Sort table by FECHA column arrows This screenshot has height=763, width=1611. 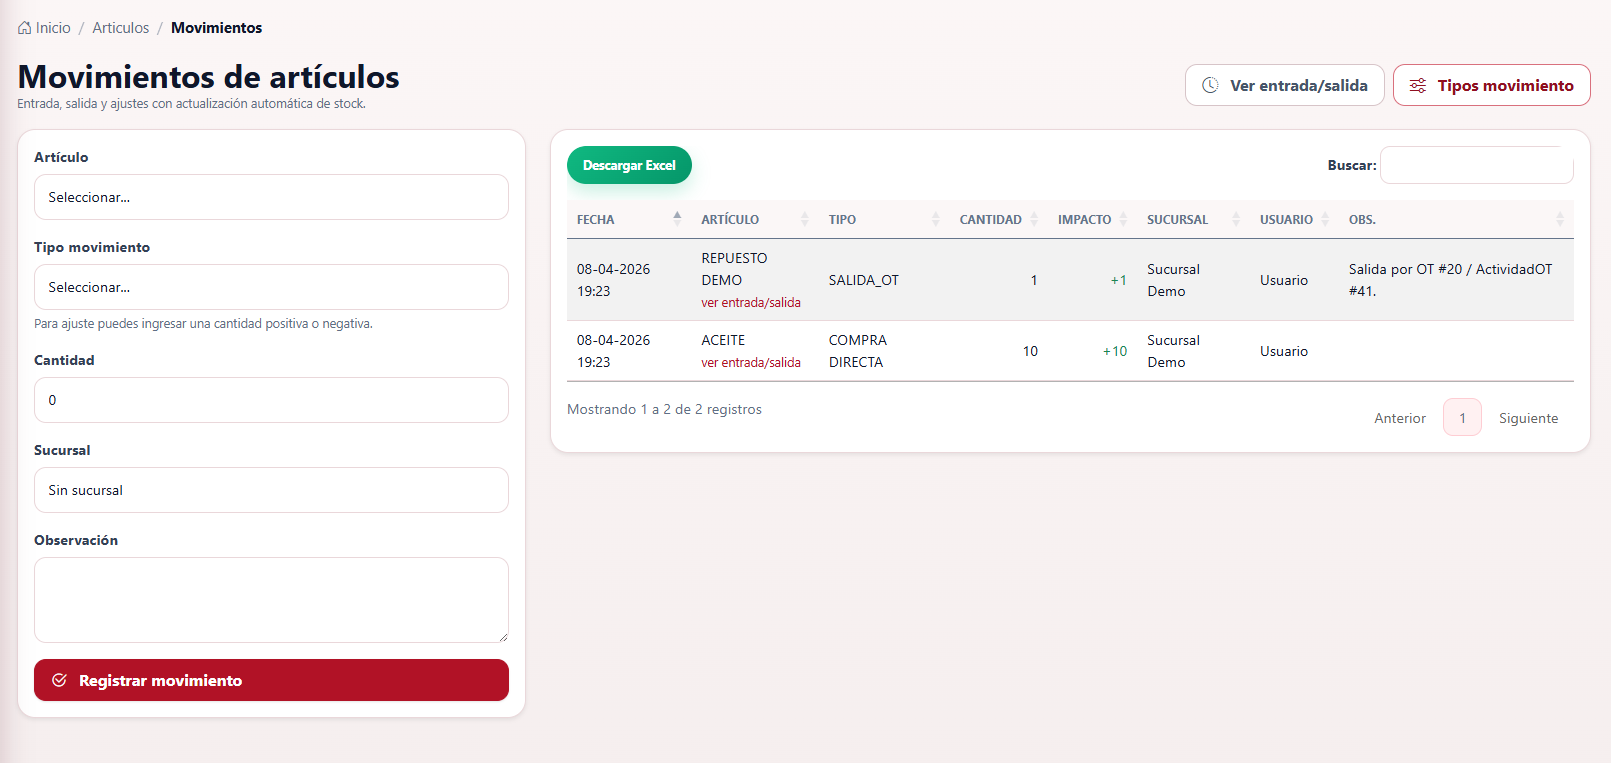tap(677, 219)
